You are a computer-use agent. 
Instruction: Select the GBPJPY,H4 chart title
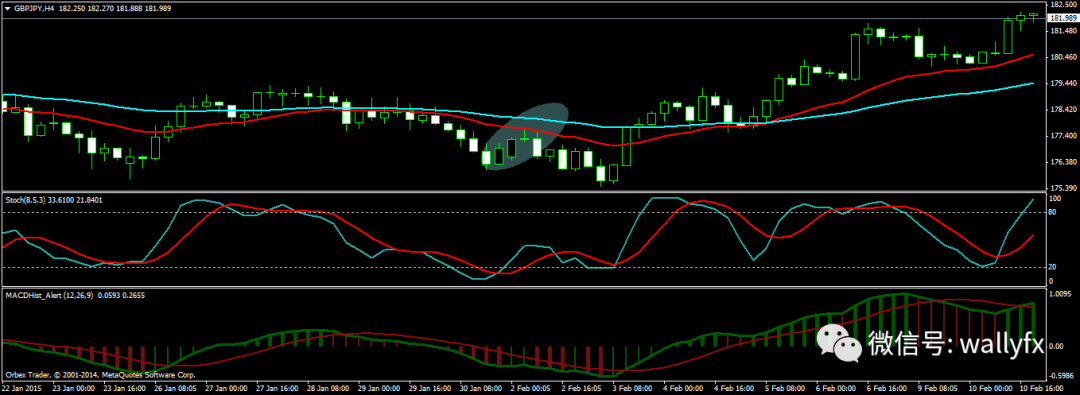click(x=34, y=8)
